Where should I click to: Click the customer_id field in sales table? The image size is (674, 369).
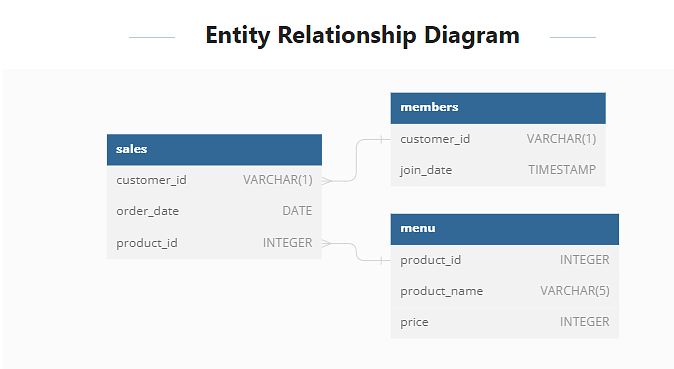point(214,180)
